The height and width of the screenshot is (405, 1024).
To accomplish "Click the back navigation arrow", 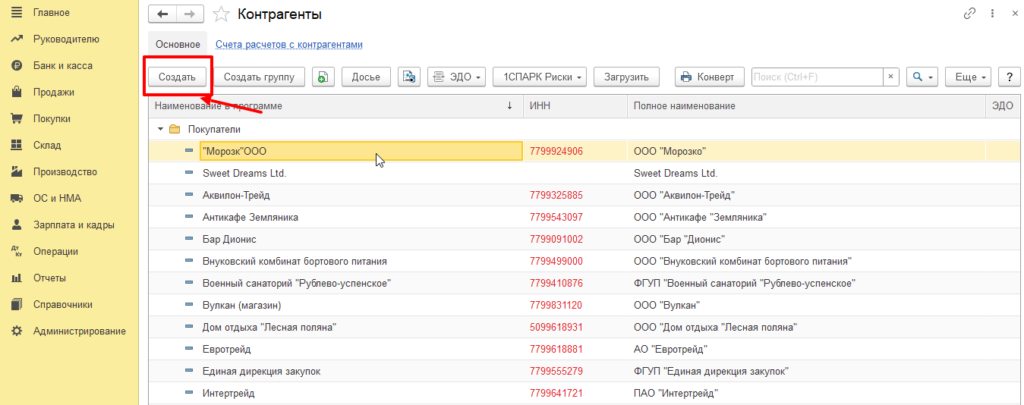I will click(163, 14).
